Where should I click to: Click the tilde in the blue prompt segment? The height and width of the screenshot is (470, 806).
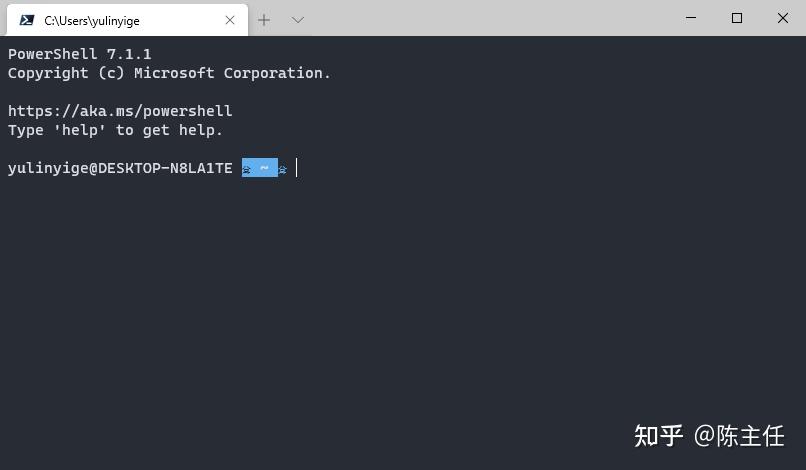click(264, 168)
